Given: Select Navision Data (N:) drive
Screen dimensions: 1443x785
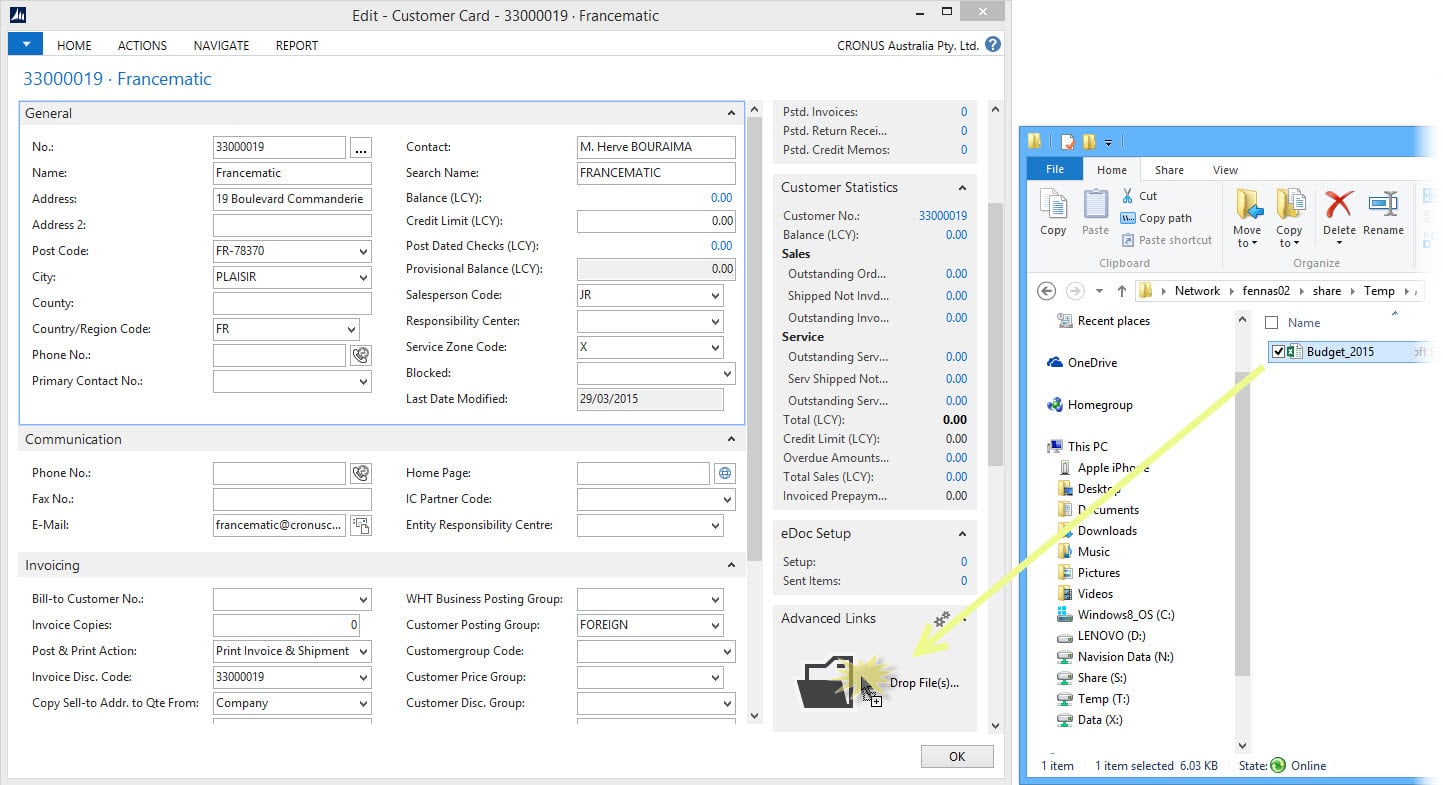Looking at the screenshot, I should pyautogui.click(x=1116, y=657).
